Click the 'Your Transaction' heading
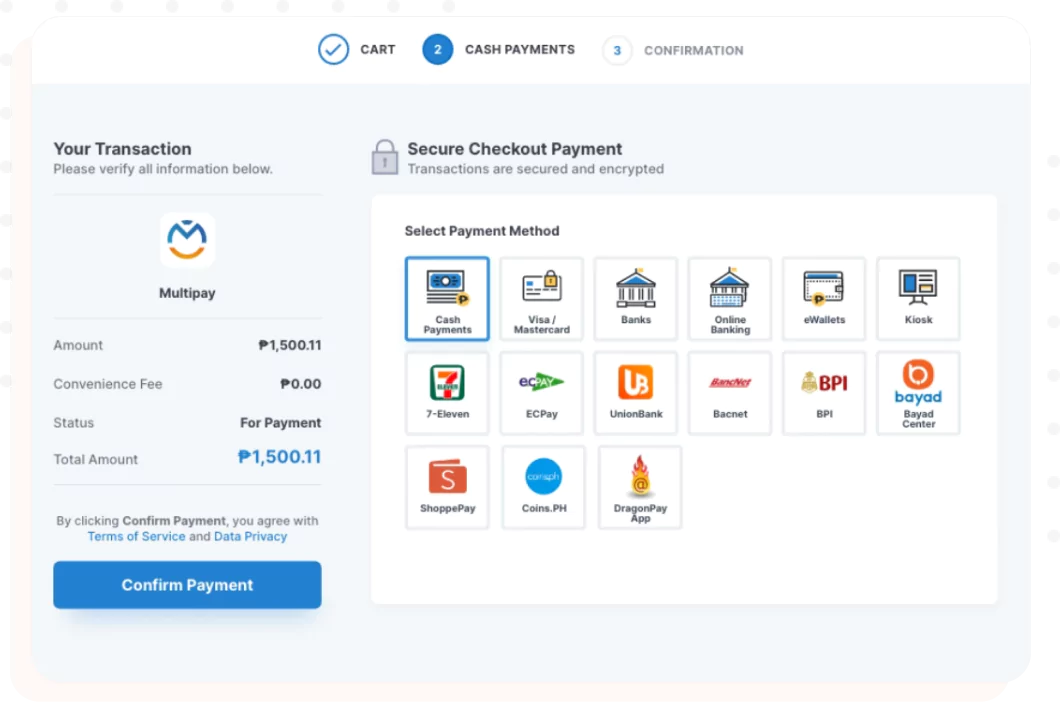Image resolution: width=1060 pixels, height=702 pixels. 122,149
